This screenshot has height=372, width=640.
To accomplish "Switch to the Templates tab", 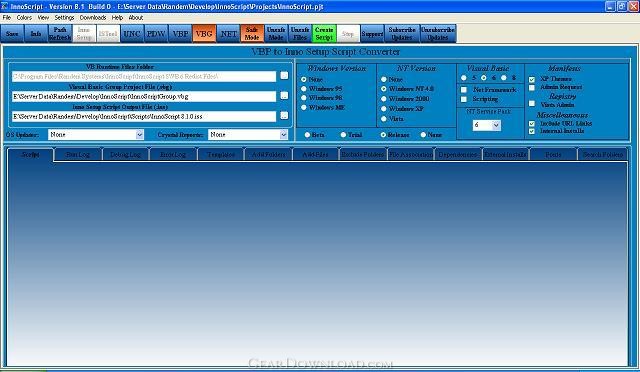I will coord(221,155).
